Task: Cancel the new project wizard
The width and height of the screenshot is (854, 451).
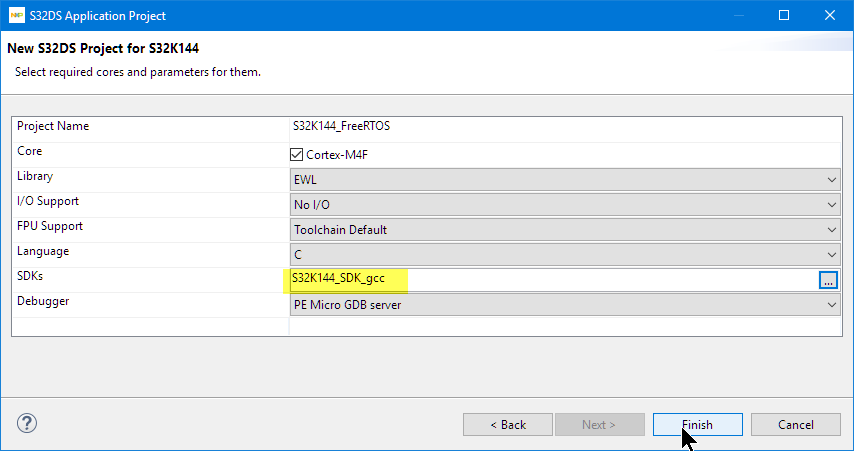Action: [x=796, y=425]
